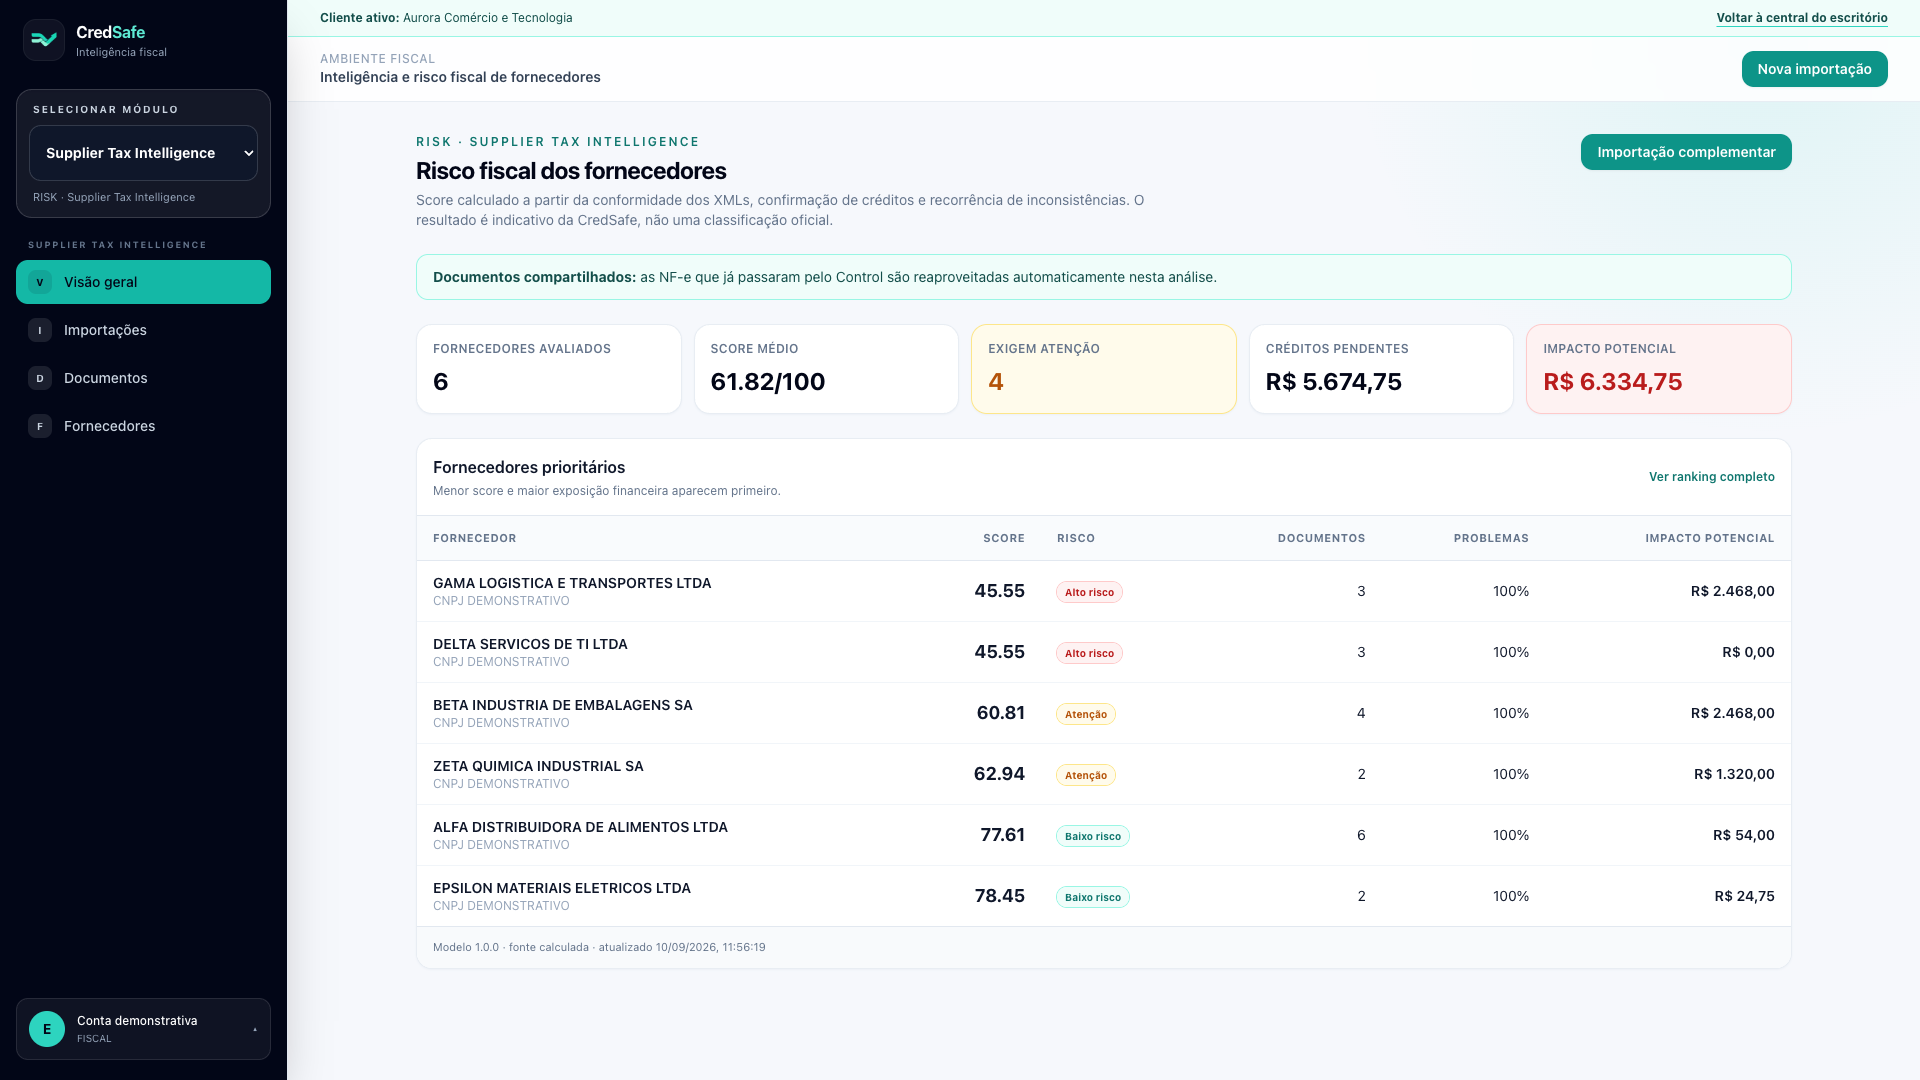Open Visão geral in the sidebar
Image resolution: width=1920 pixels, height=1080 pixels.
(143, 282)
